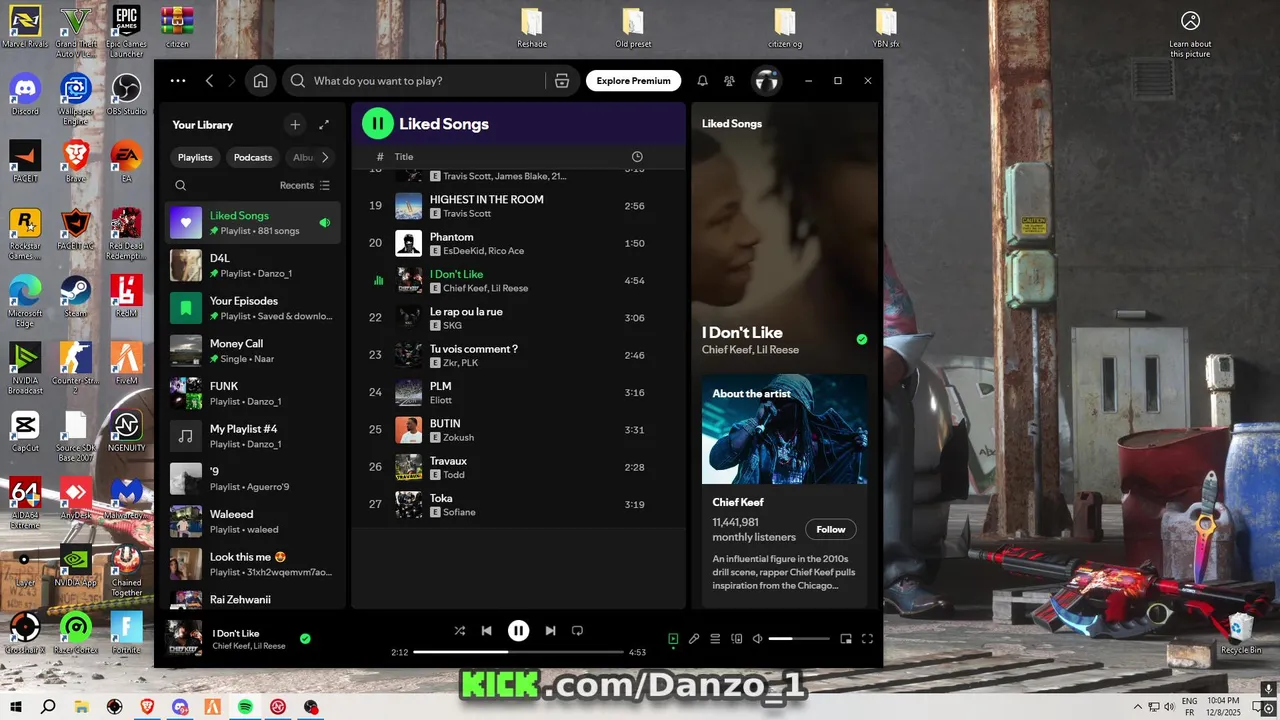Screen dimensions: 1280x720
Task: Open OBS Studio desktop shortcut
Action: [126, 95]
